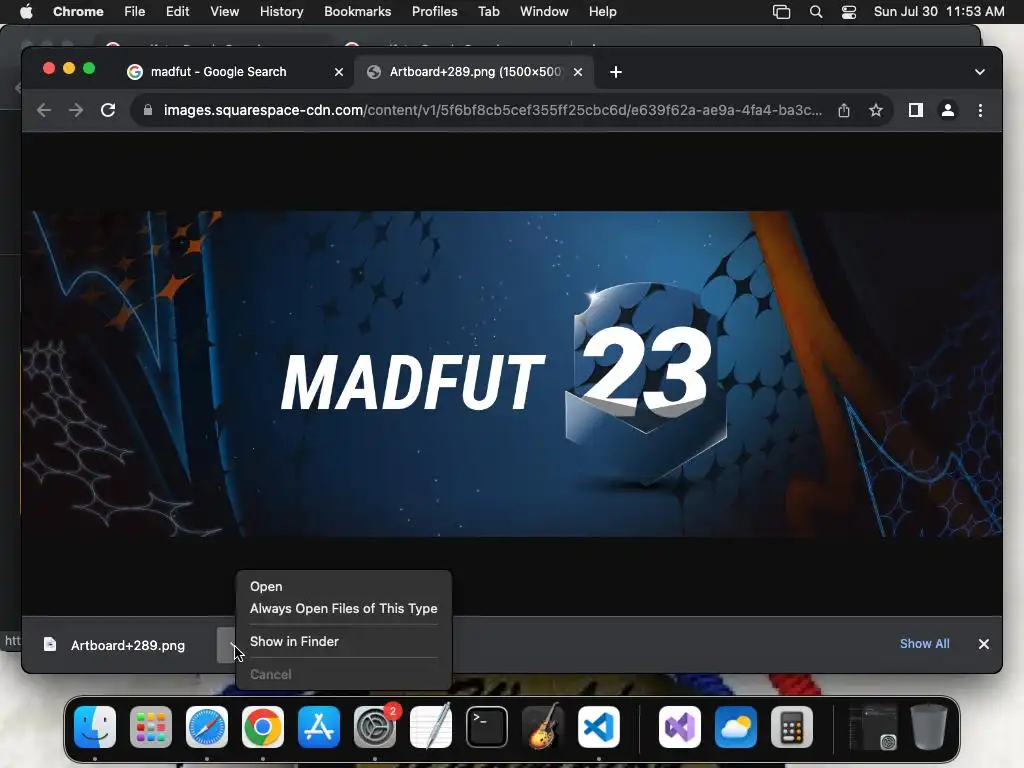Open the Apple menu

pyautogui.click(x=26, y=12)
